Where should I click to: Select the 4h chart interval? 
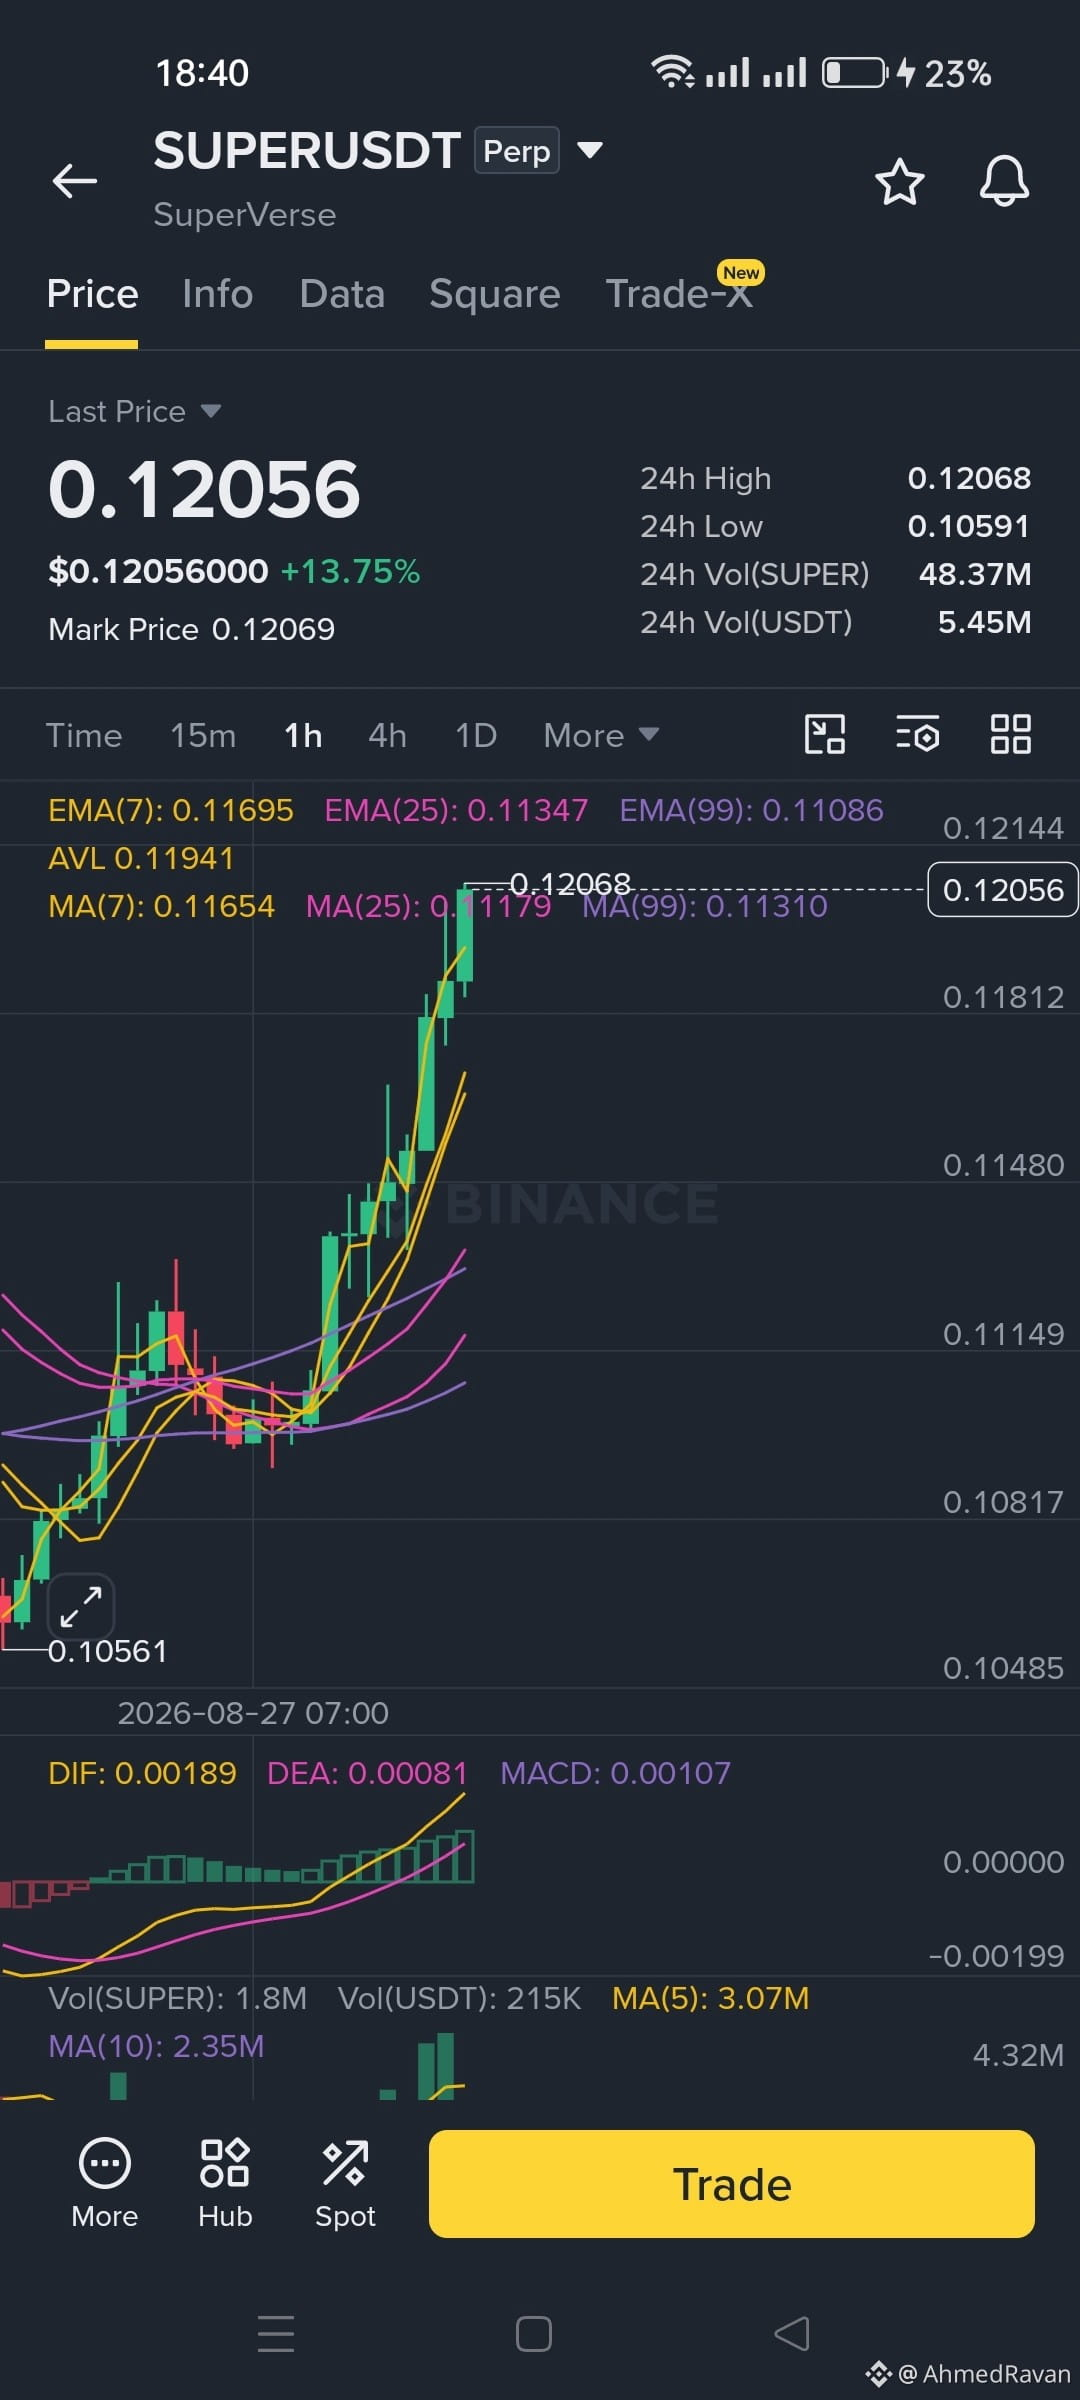tap(387, 735)
